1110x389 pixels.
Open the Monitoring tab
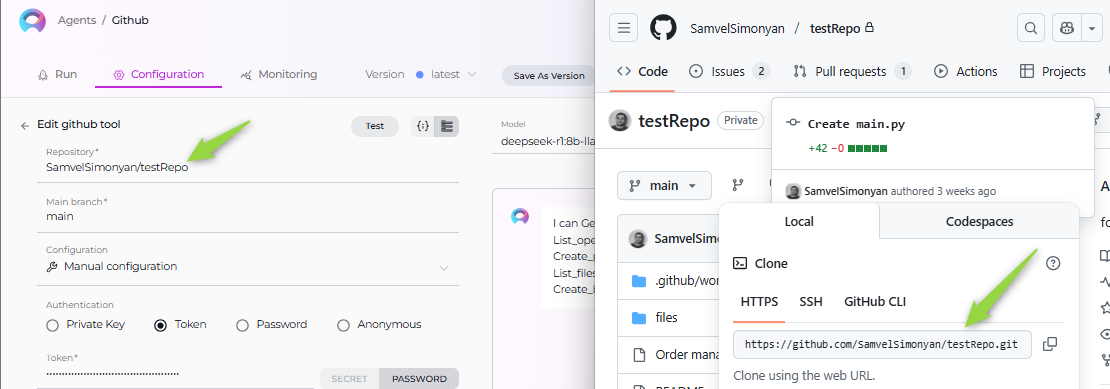278,74
